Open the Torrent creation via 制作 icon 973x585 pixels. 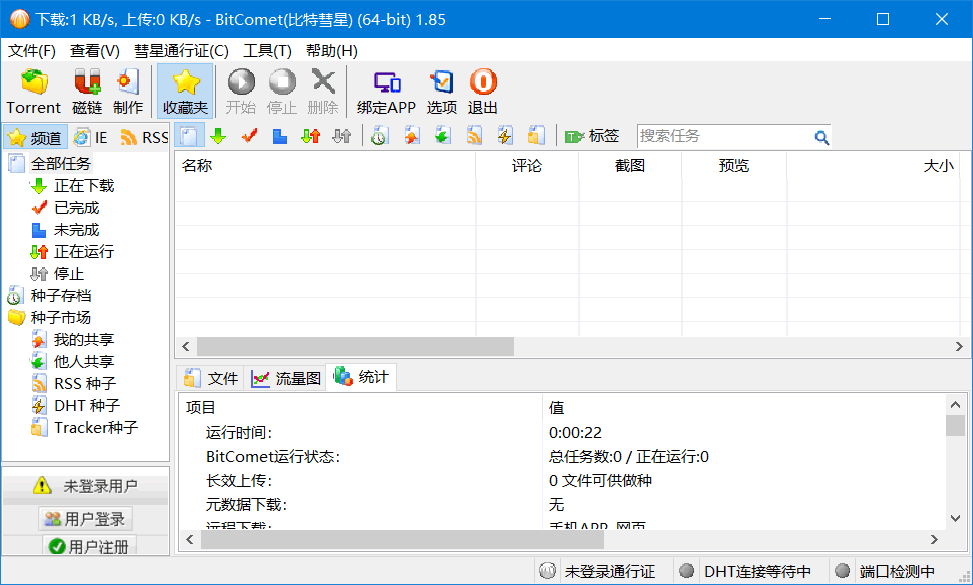pyautogui.click(x=128, y=90)
